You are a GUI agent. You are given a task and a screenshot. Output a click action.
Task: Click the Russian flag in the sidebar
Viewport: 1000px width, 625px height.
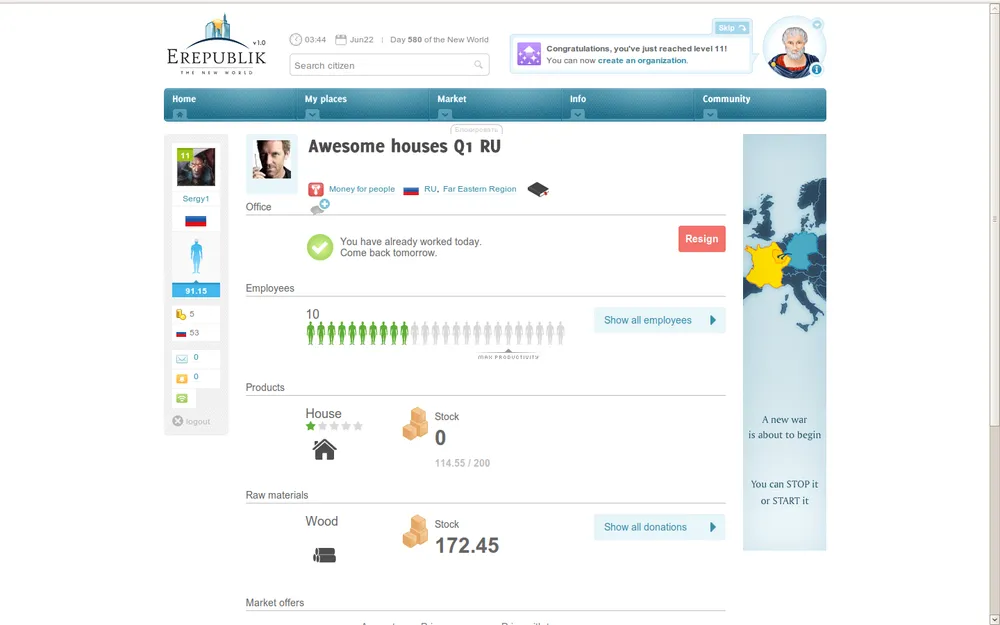pos(196,221)
